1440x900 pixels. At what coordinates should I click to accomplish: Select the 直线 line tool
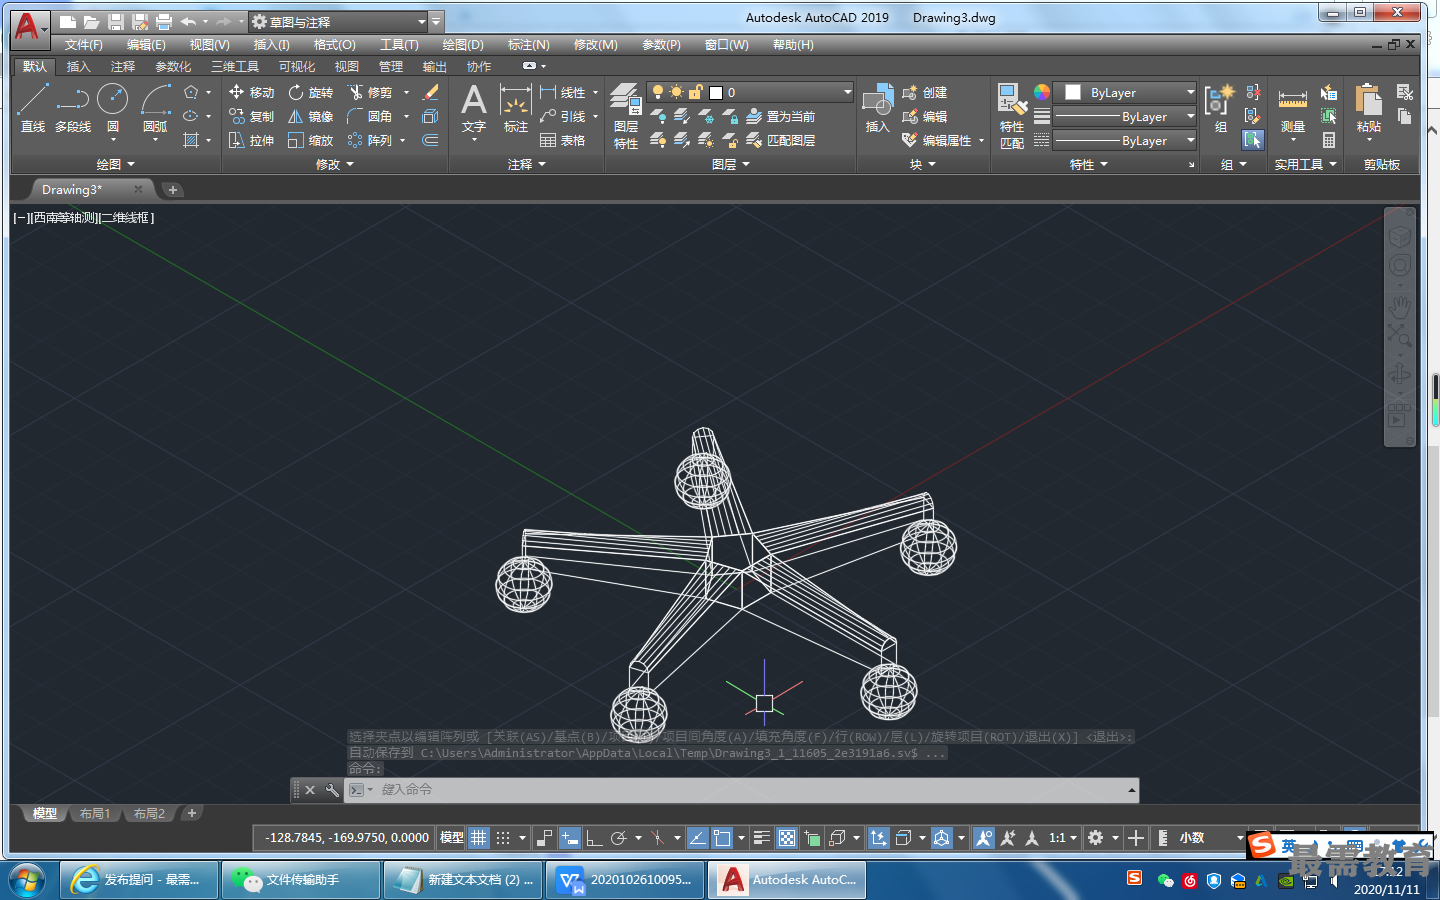(32, 108)
